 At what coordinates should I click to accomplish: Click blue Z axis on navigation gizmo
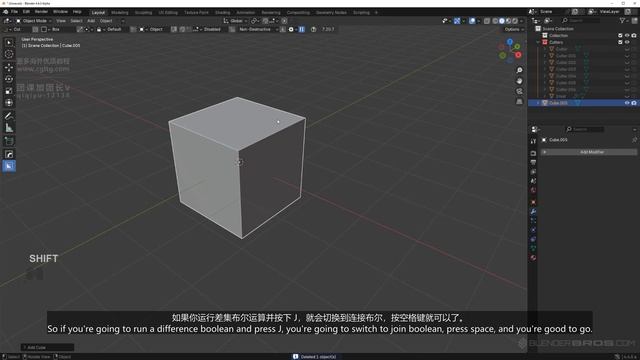coord(510,42)
